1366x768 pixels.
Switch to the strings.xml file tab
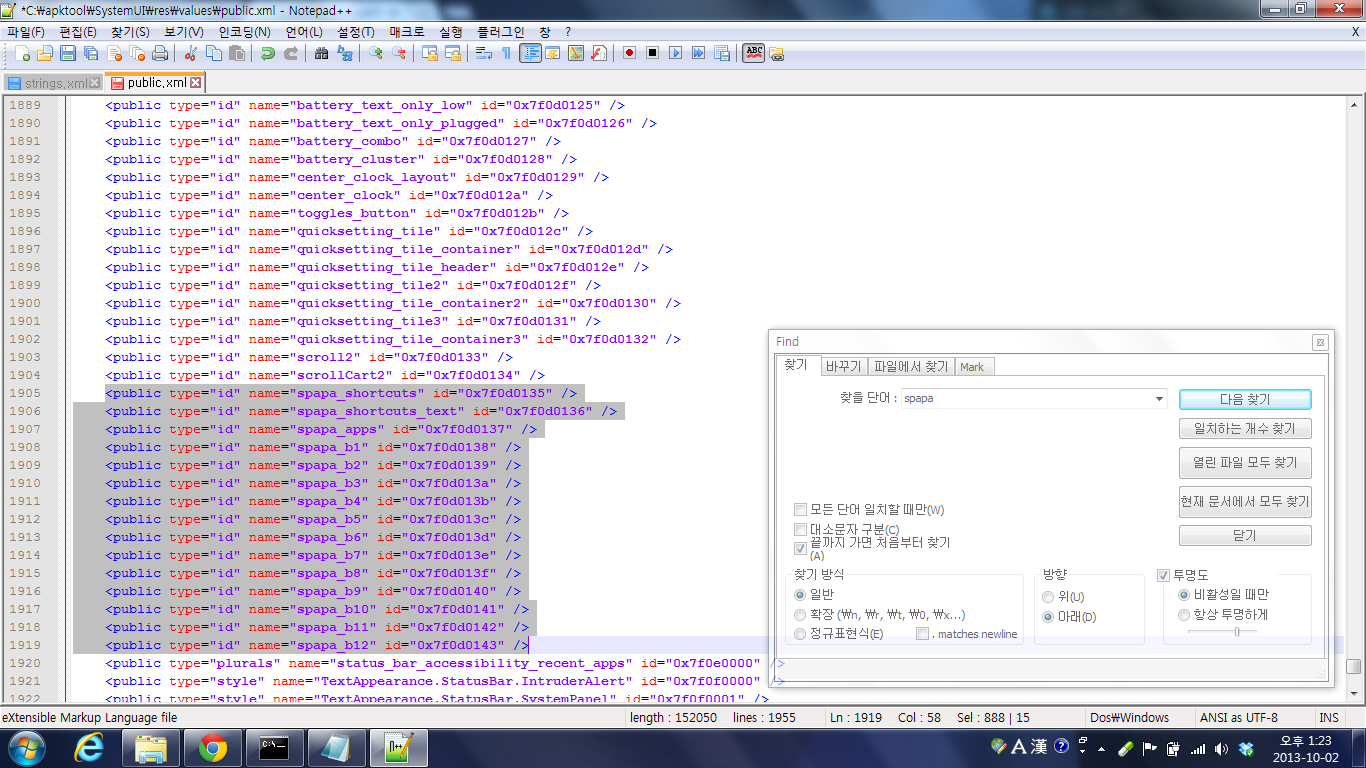point(55,83)
